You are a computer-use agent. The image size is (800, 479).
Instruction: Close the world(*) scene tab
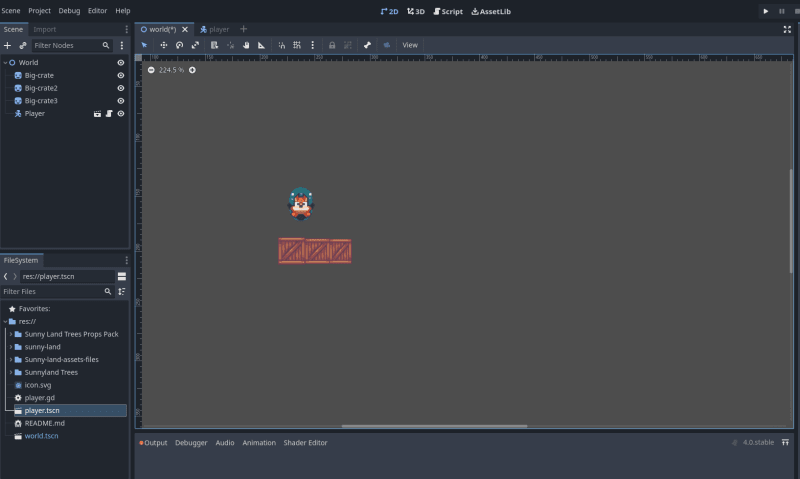pos(185,29)
